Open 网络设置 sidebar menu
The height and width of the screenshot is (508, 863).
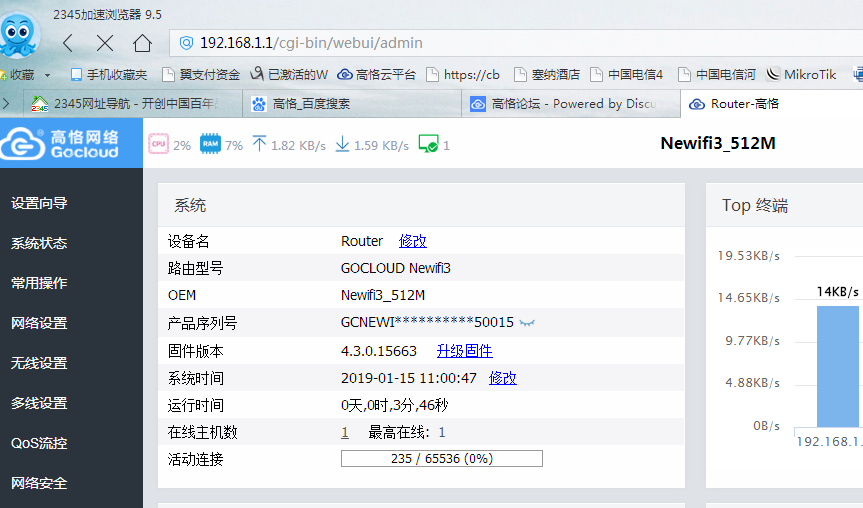tap(39, 323)
